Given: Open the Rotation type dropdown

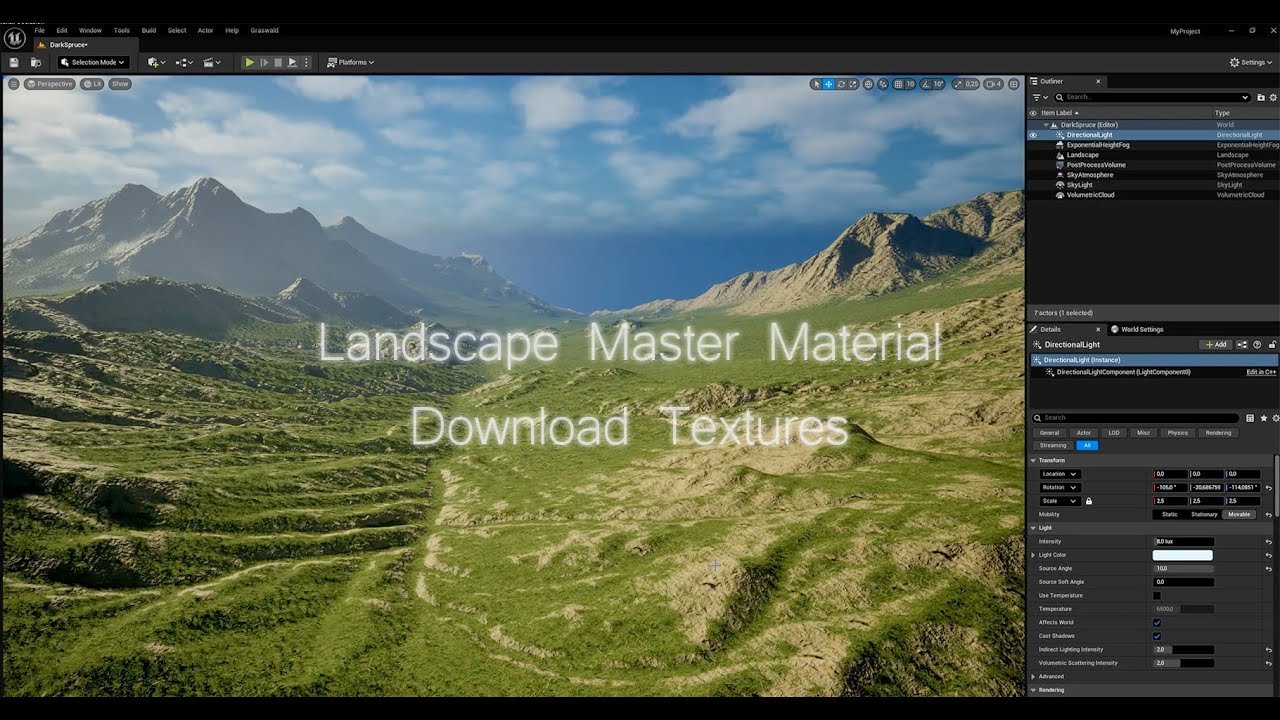Looking at the screenshot, I should coord(1059,488).
